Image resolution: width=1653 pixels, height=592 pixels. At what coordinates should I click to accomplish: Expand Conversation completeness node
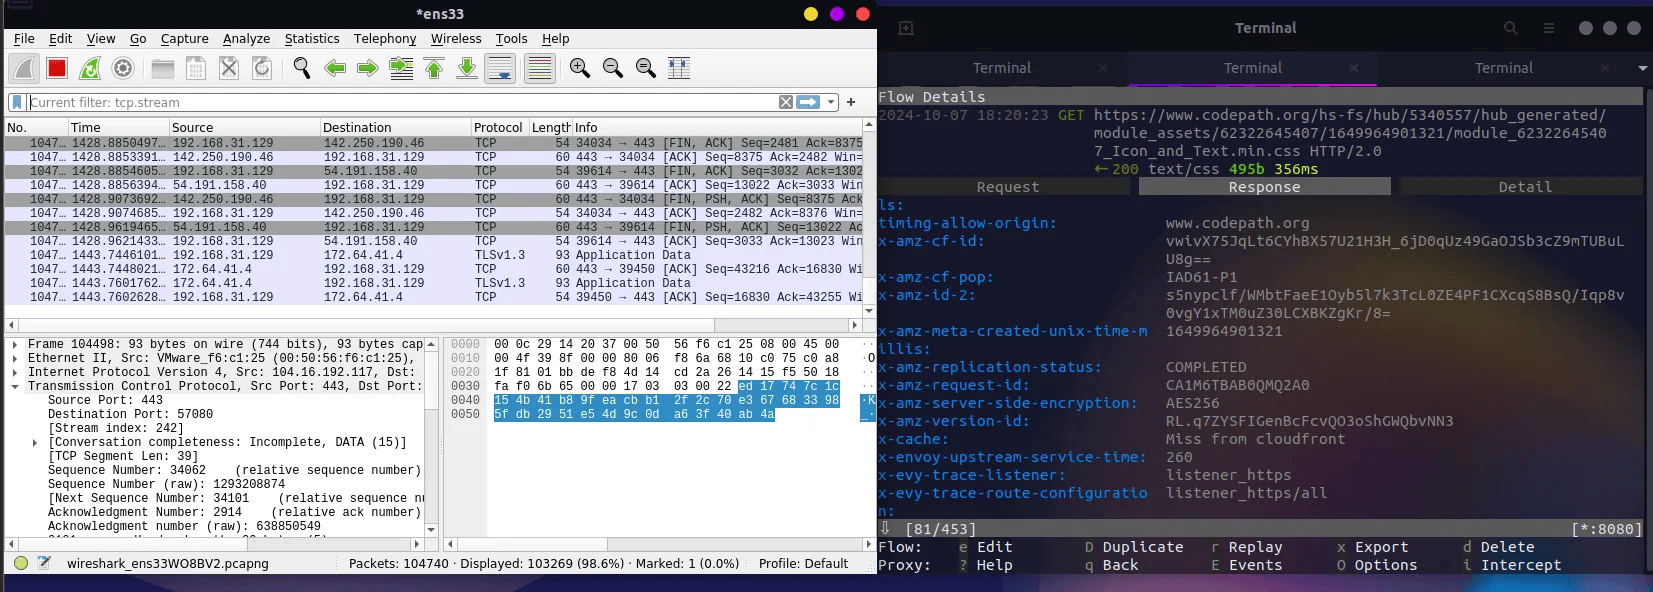click(x=35, y=442)
